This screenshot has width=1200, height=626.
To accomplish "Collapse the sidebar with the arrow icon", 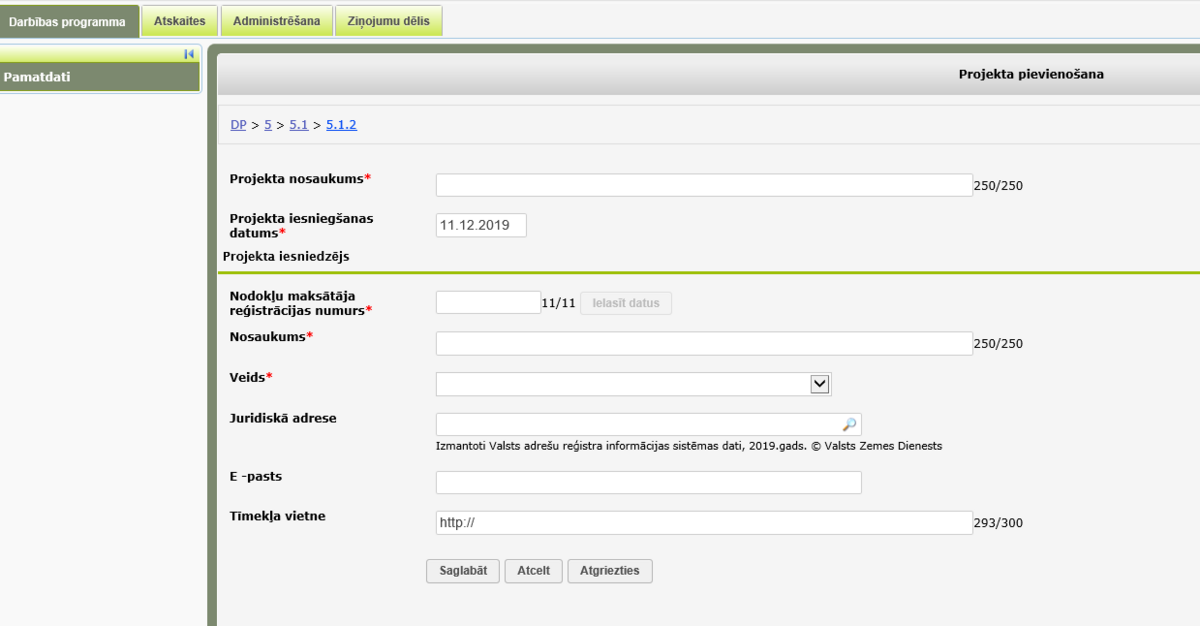I will (189, 54).
